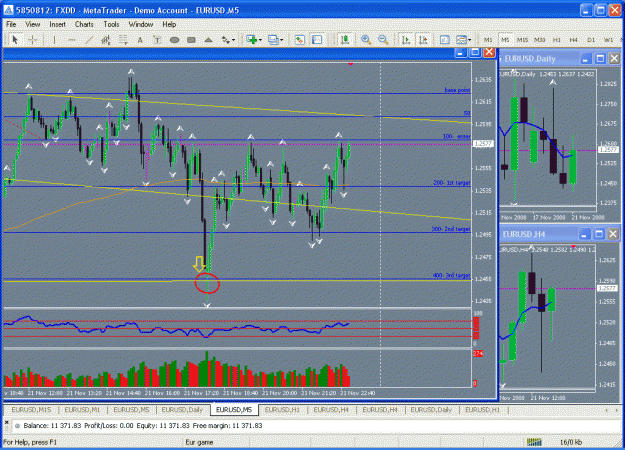Select the equidistant channel tool

pos(106,39)
